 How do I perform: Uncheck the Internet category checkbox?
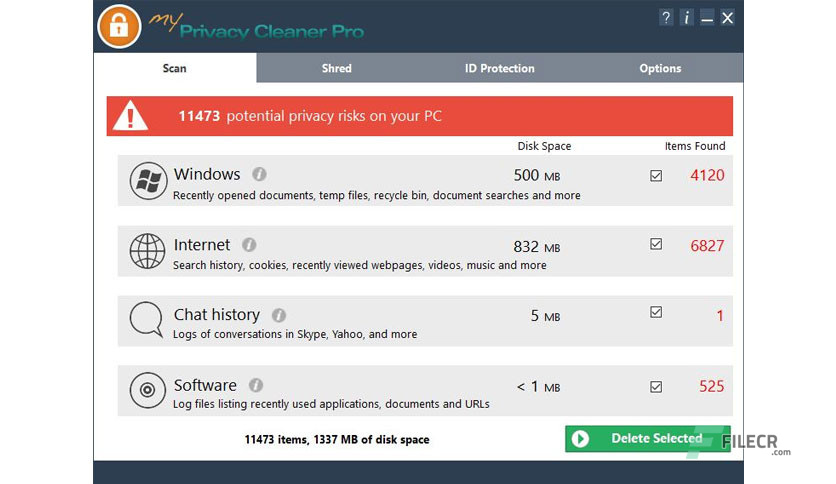click(x=656, y=244)
